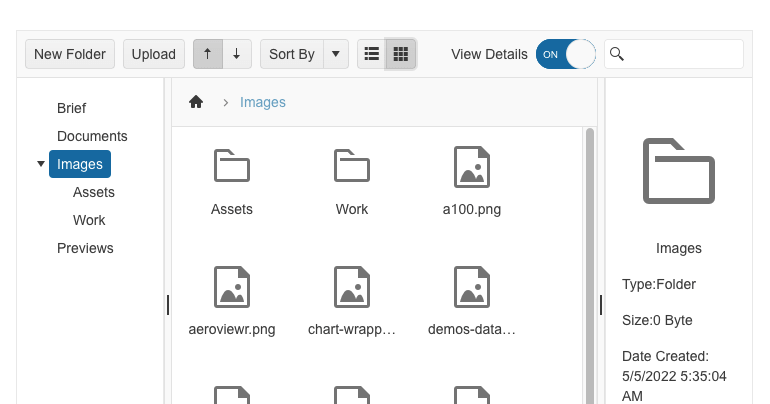Open the Sort By dropdown arrow
The width and height of the screenshot is (770, 404).
click(336, 54)
